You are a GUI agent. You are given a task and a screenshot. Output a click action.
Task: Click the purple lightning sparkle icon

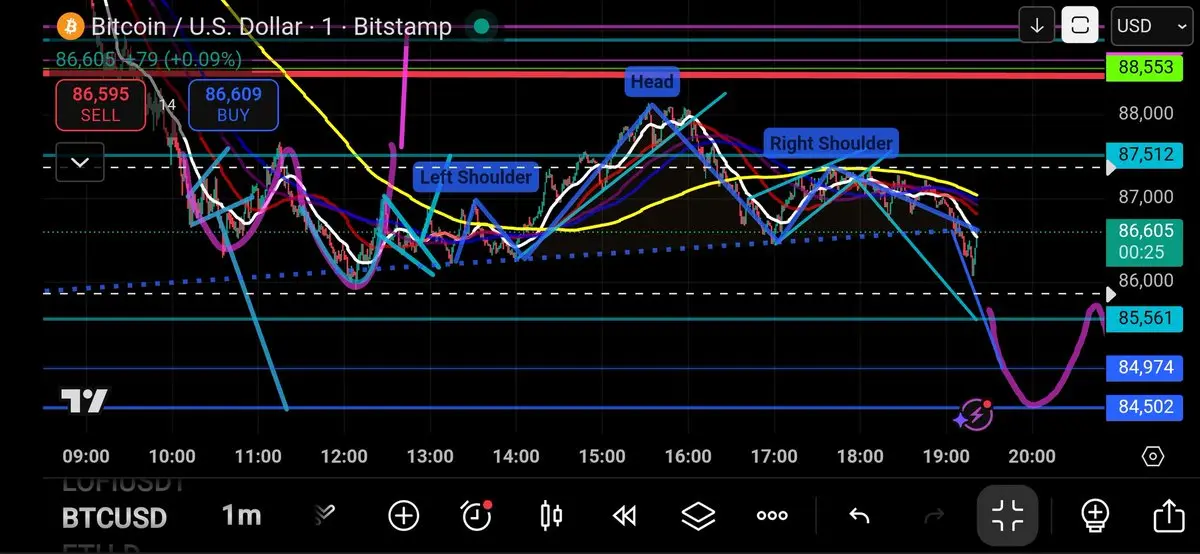pos(974,415)
